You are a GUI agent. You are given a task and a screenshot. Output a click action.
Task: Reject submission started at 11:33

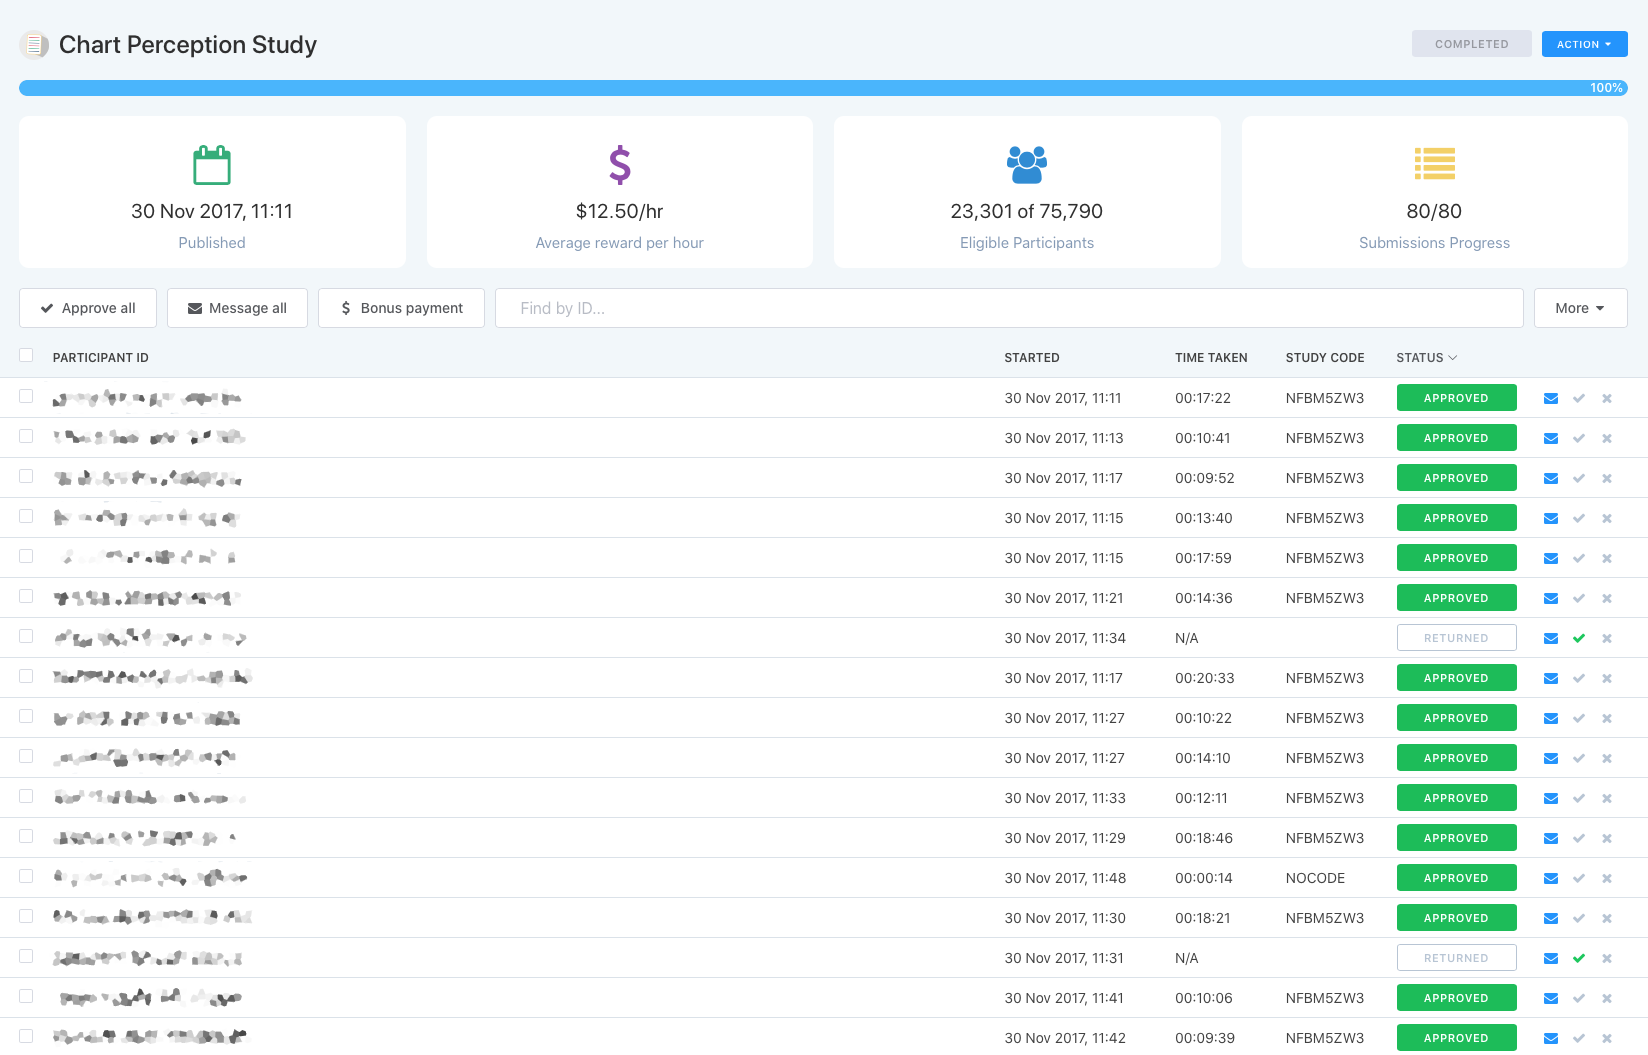(x=1607, y=798)
